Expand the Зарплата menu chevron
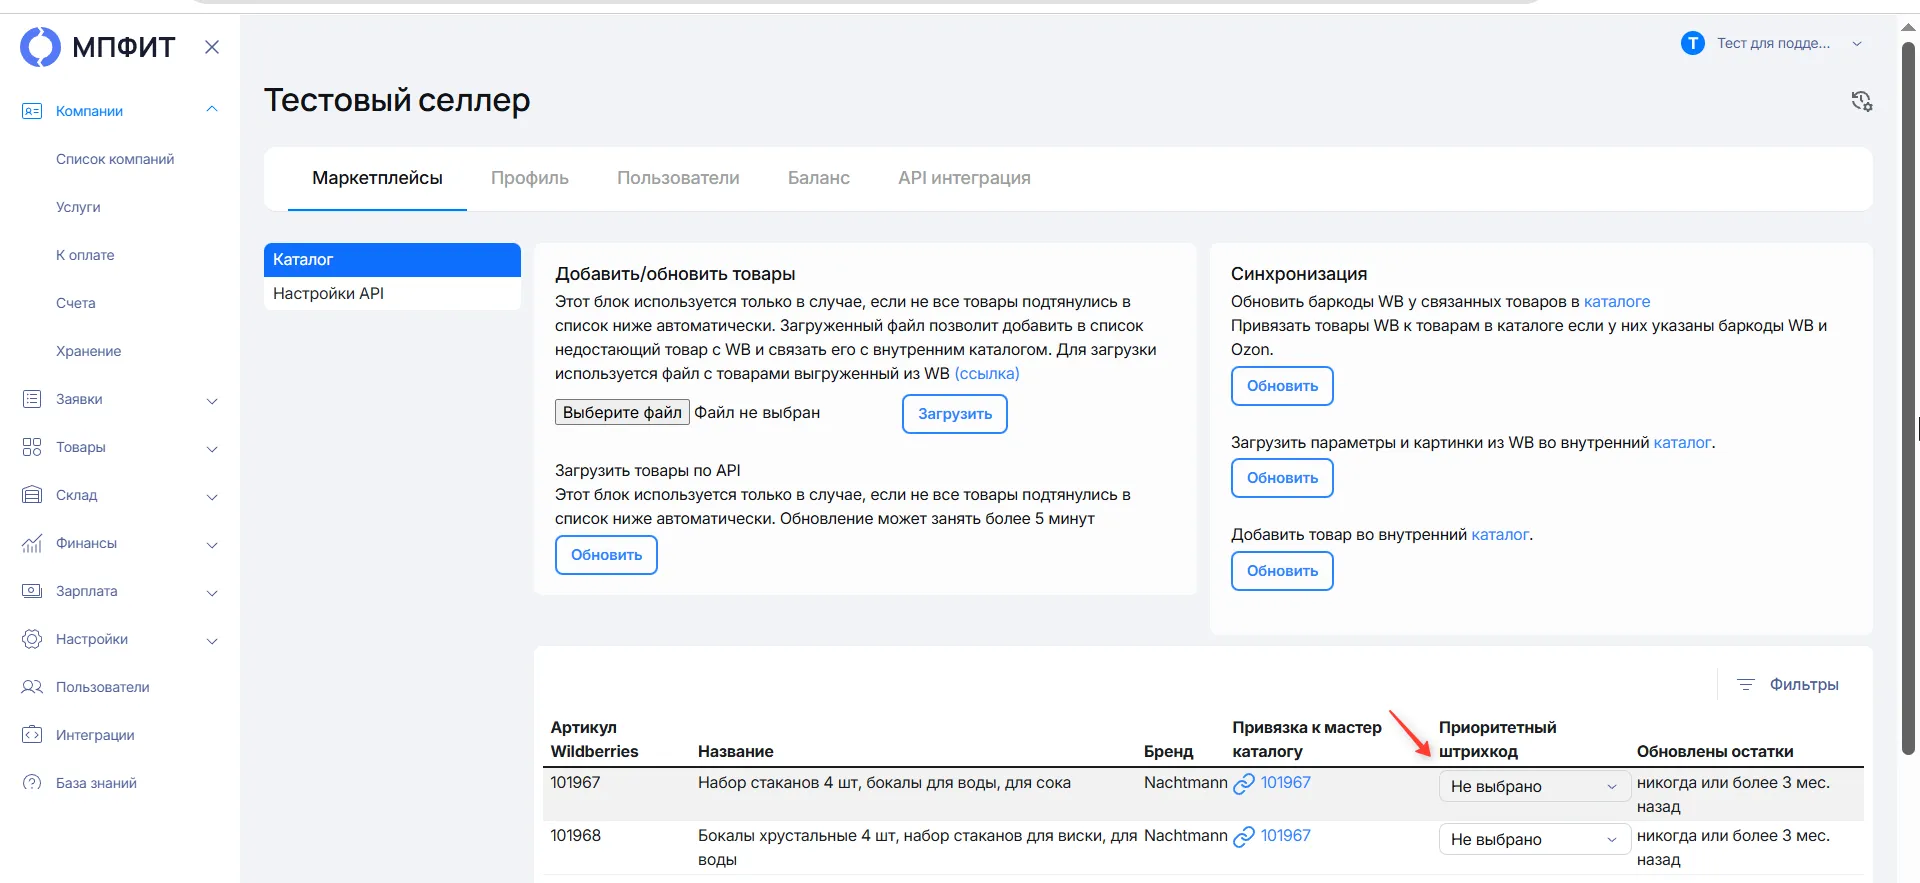 (x=212, y=592)
